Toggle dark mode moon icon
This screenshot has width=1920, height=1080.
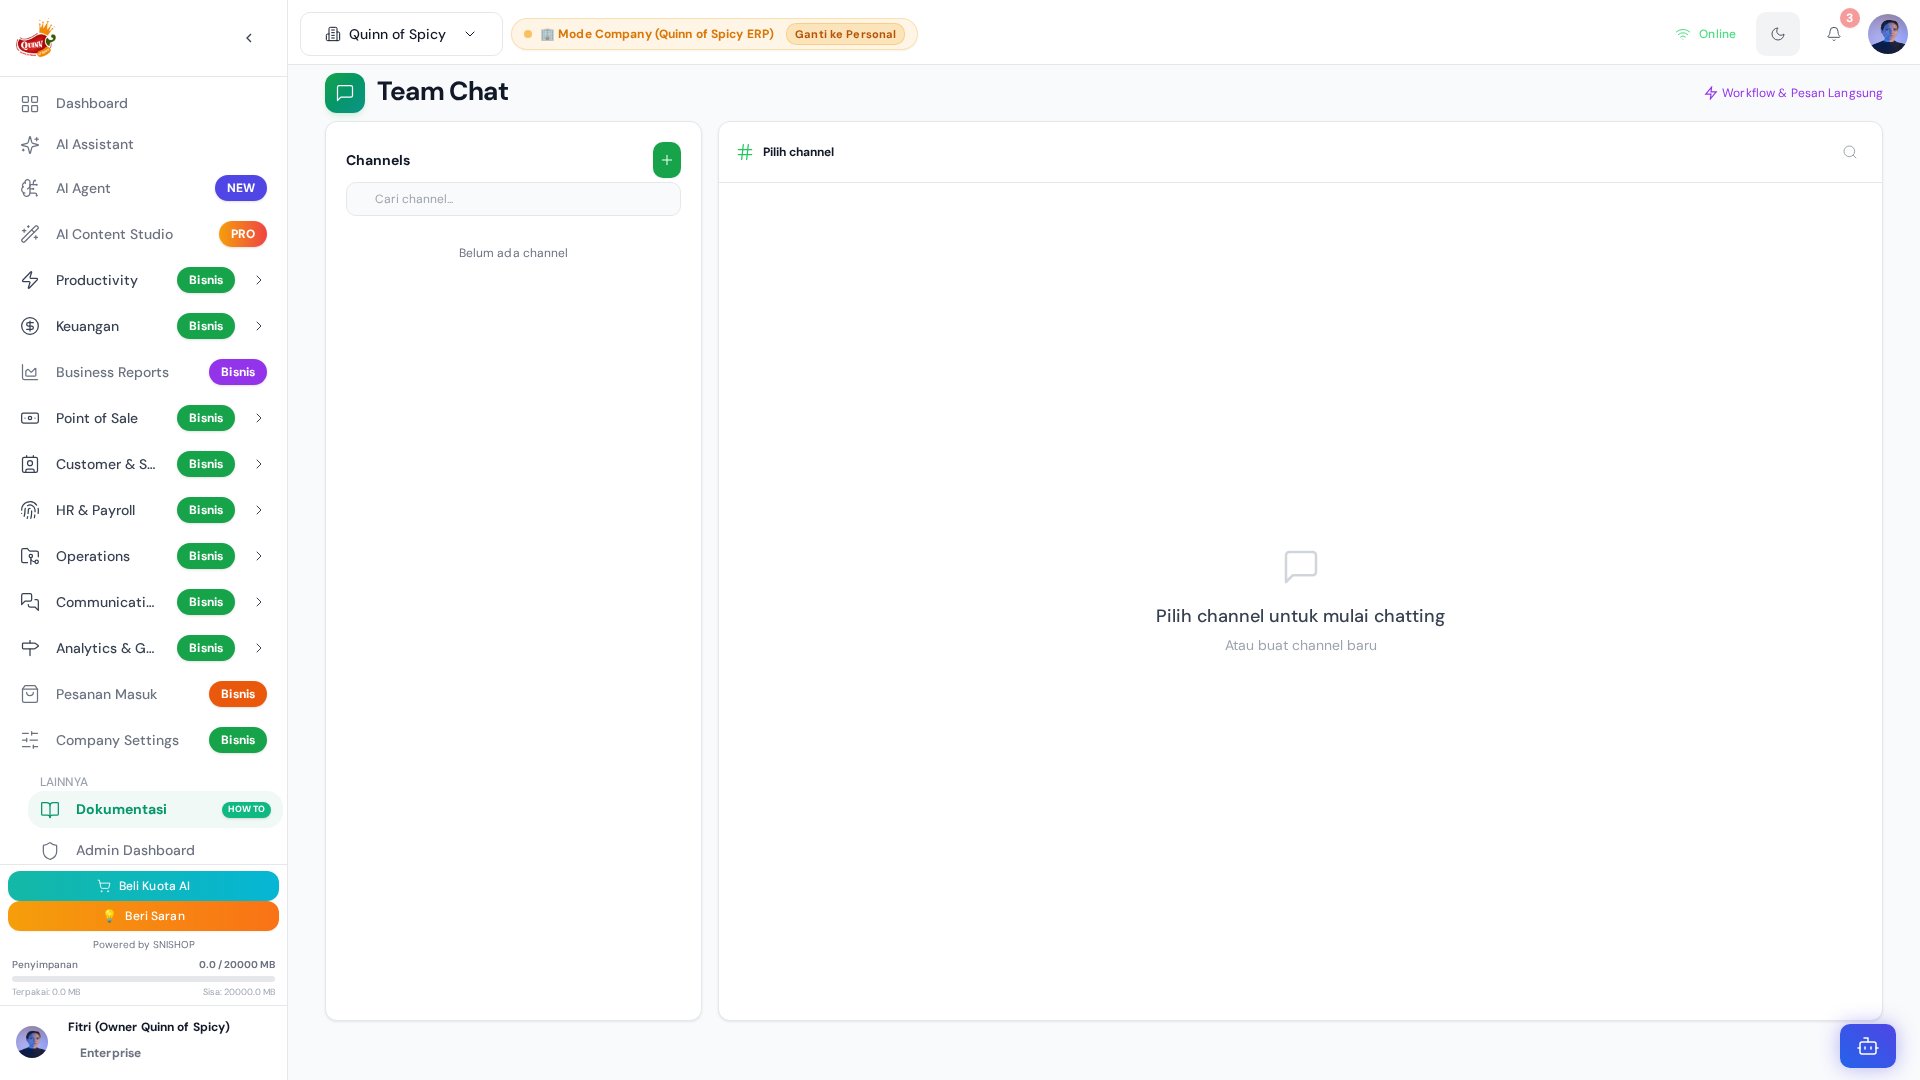pos(1778,34)
